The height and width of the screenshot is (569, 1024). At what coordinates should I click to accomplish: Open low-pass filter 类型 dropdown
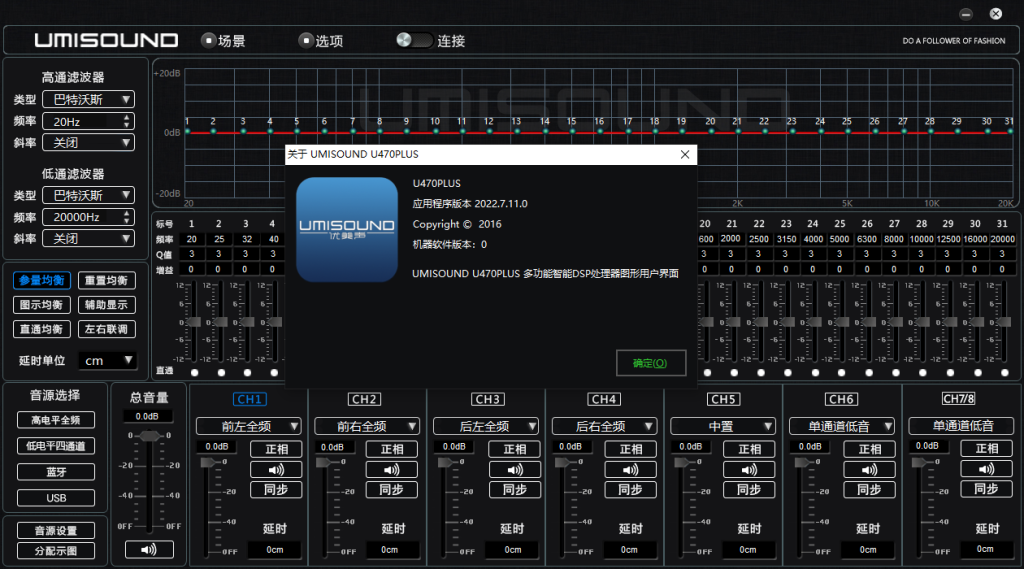89,195
